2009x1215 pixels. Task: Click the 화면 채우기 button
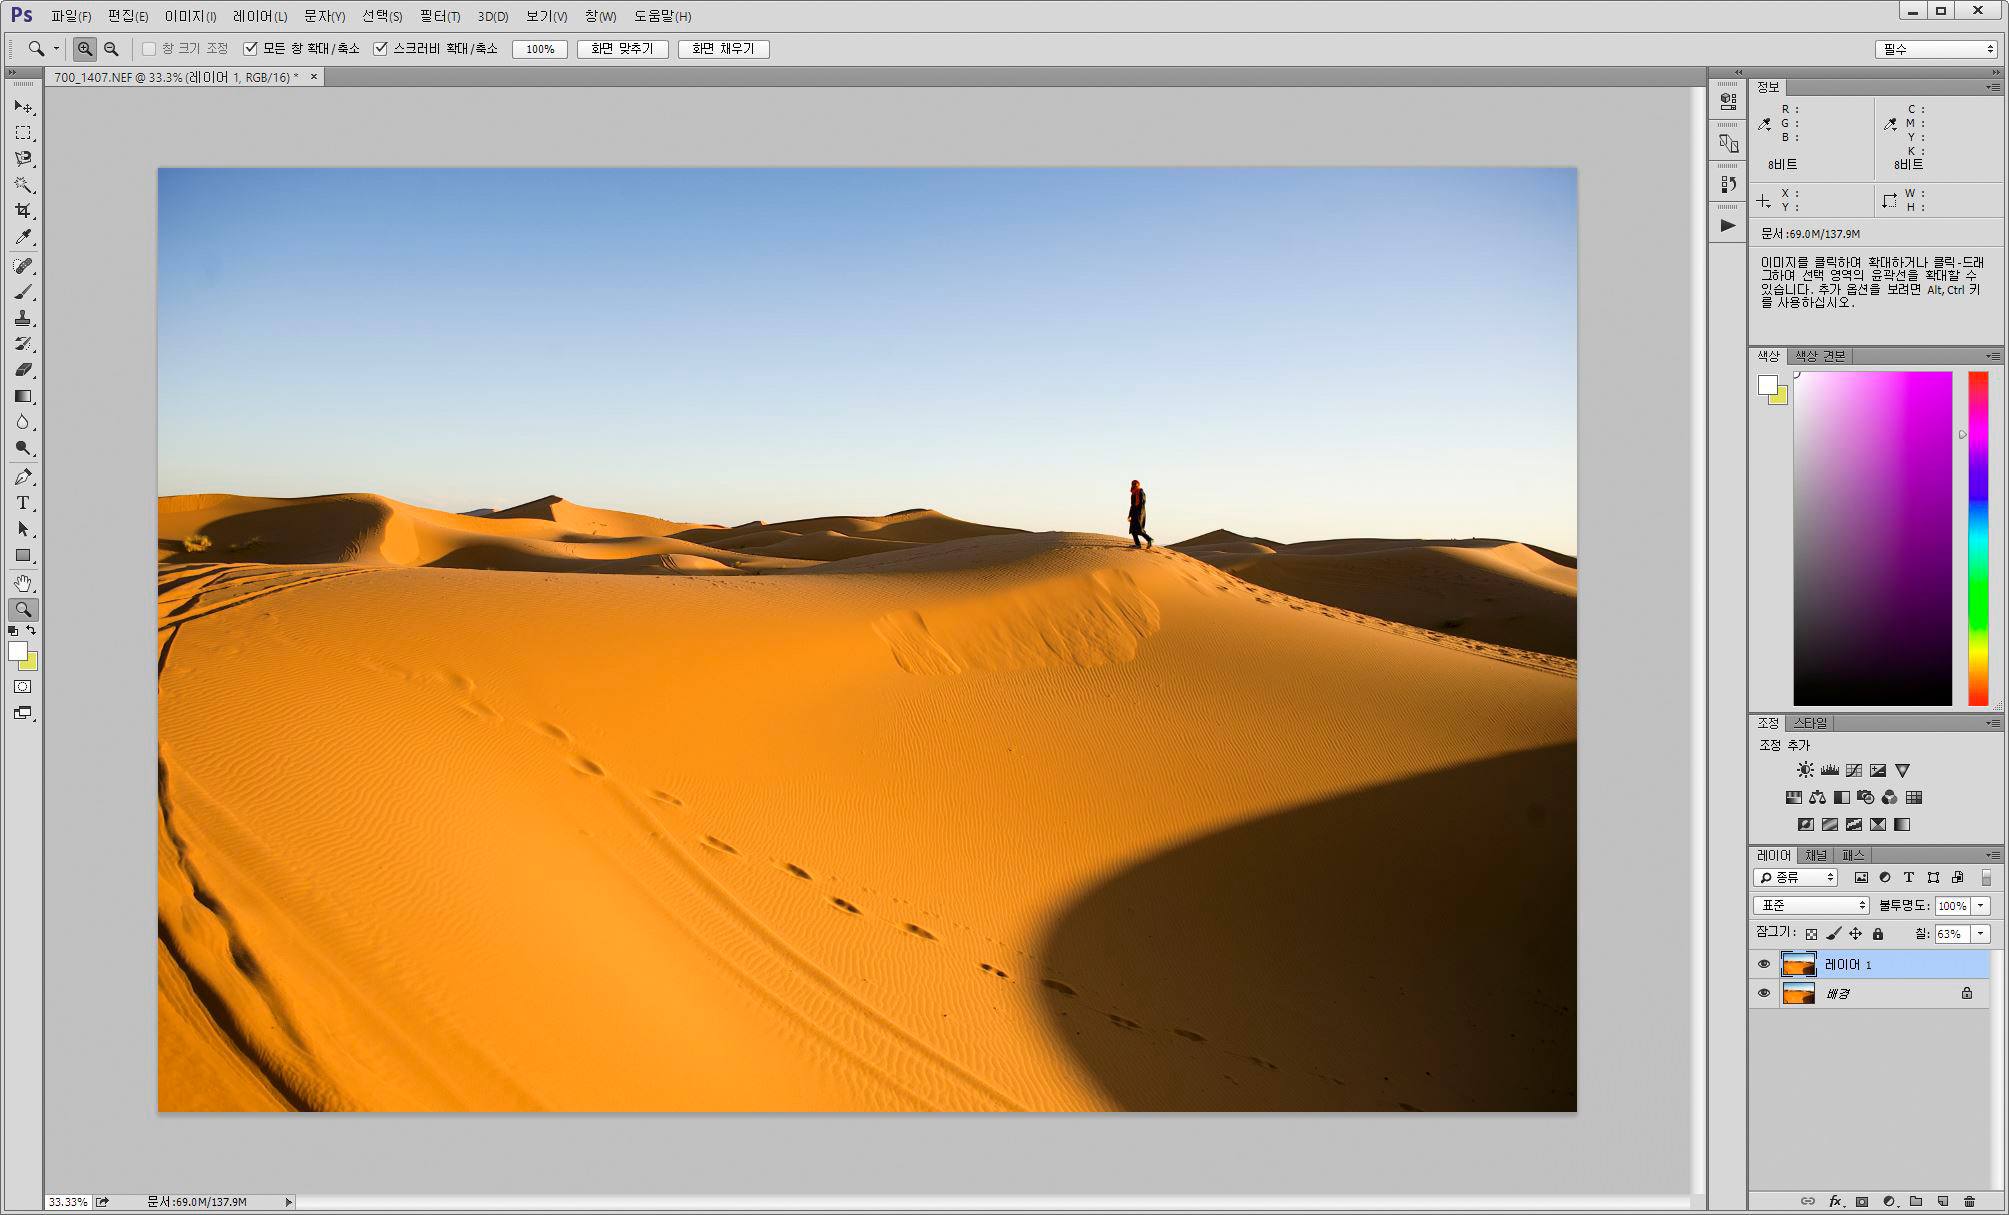click(723, 49)
